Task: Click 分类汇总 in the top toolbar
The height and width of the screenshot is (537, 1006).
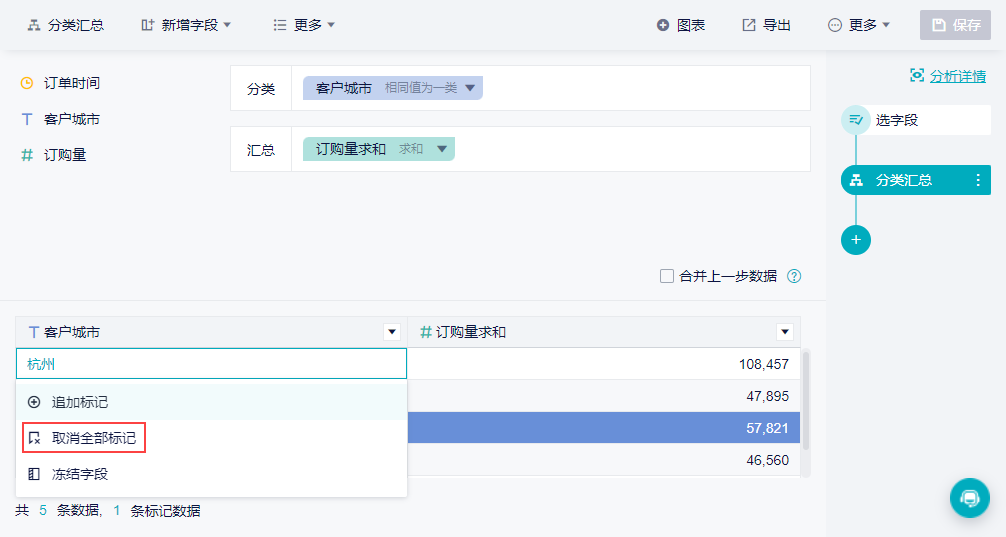Action: point(65,25)
